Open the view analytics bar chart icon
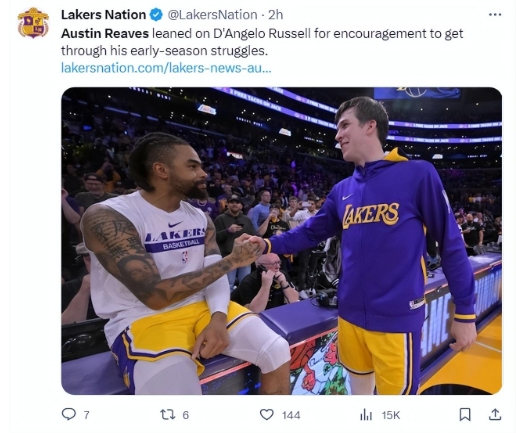The width and height of the screenshot is (516, 433). pos(366,415)
